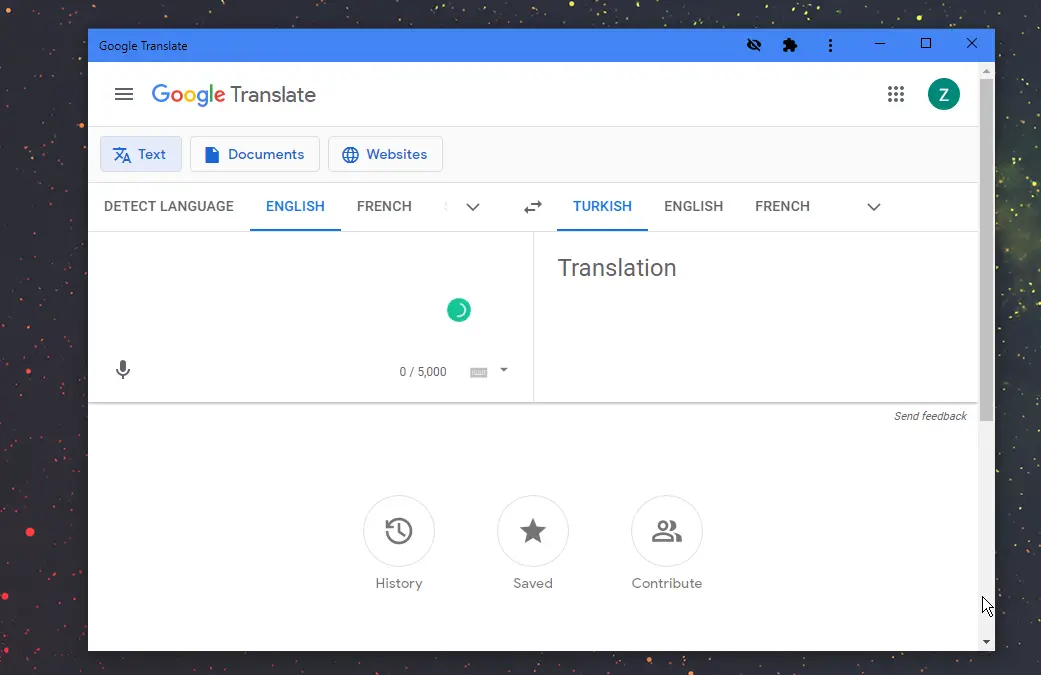Open the three-dot window menu
This screenshot has width=1041, height=675.
(830, 45)
